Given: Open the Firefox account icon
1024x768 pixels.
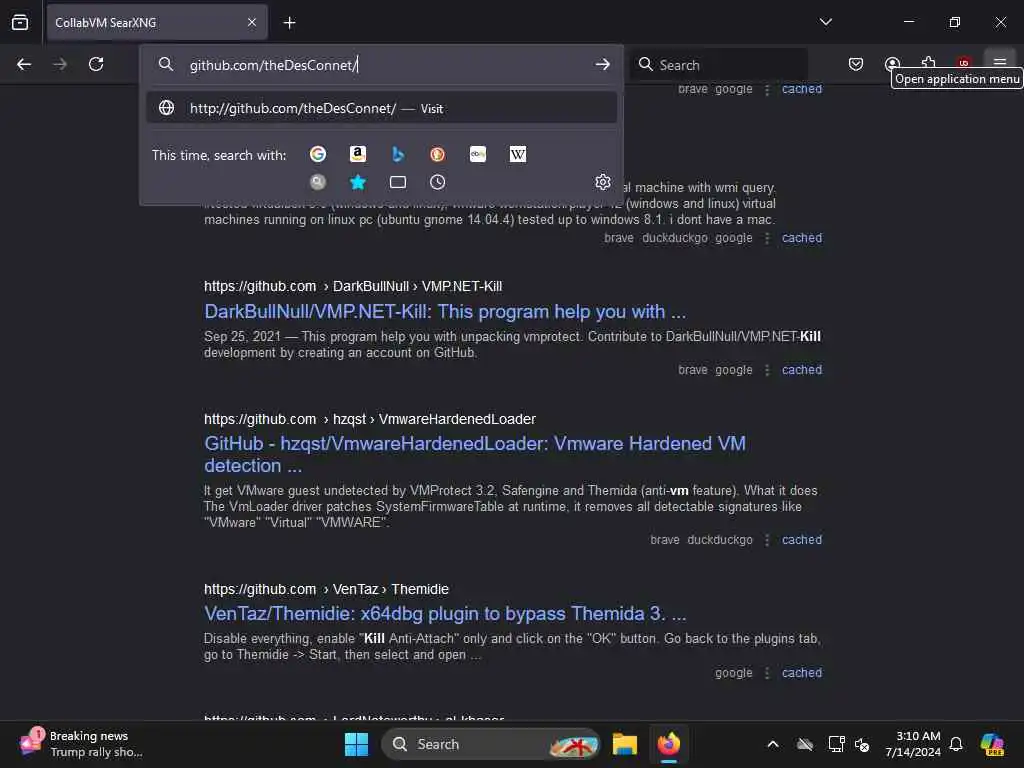Looking at the screenshot, I should pos(892,63).
